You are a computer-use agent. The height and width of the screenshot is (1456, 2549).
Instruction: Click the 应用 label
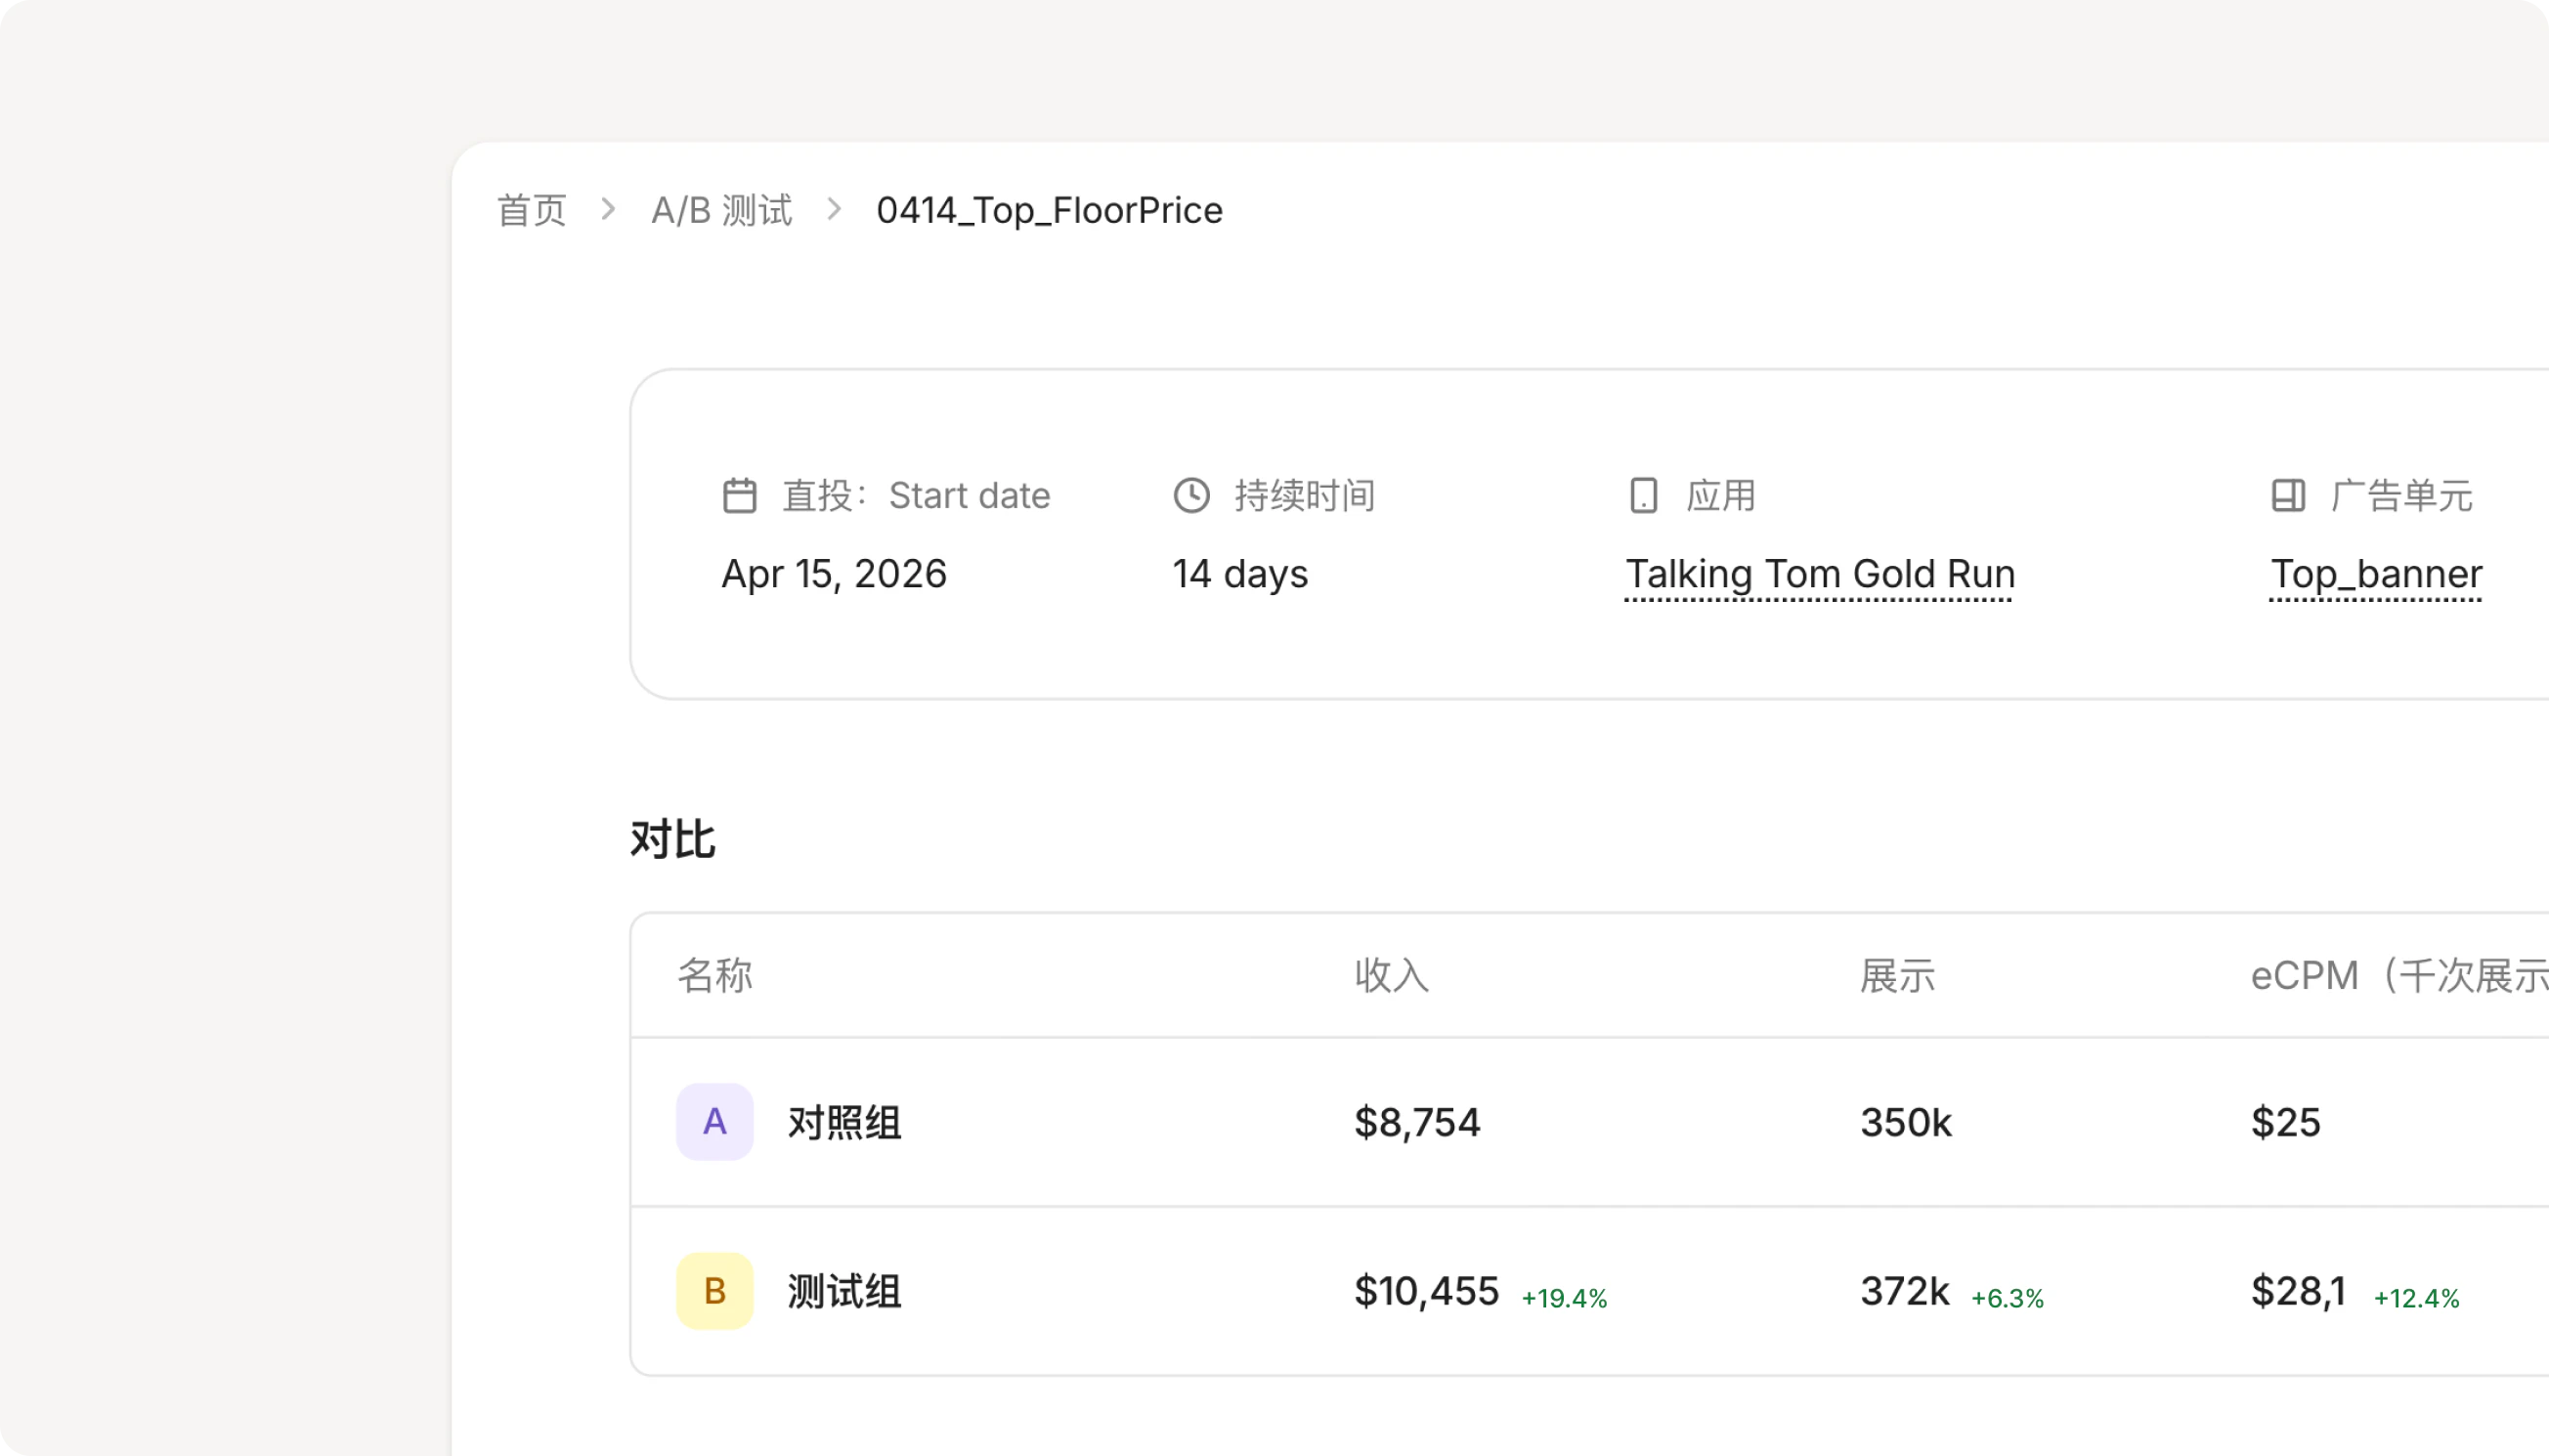pyautogui.click(x=1721, y=496)
